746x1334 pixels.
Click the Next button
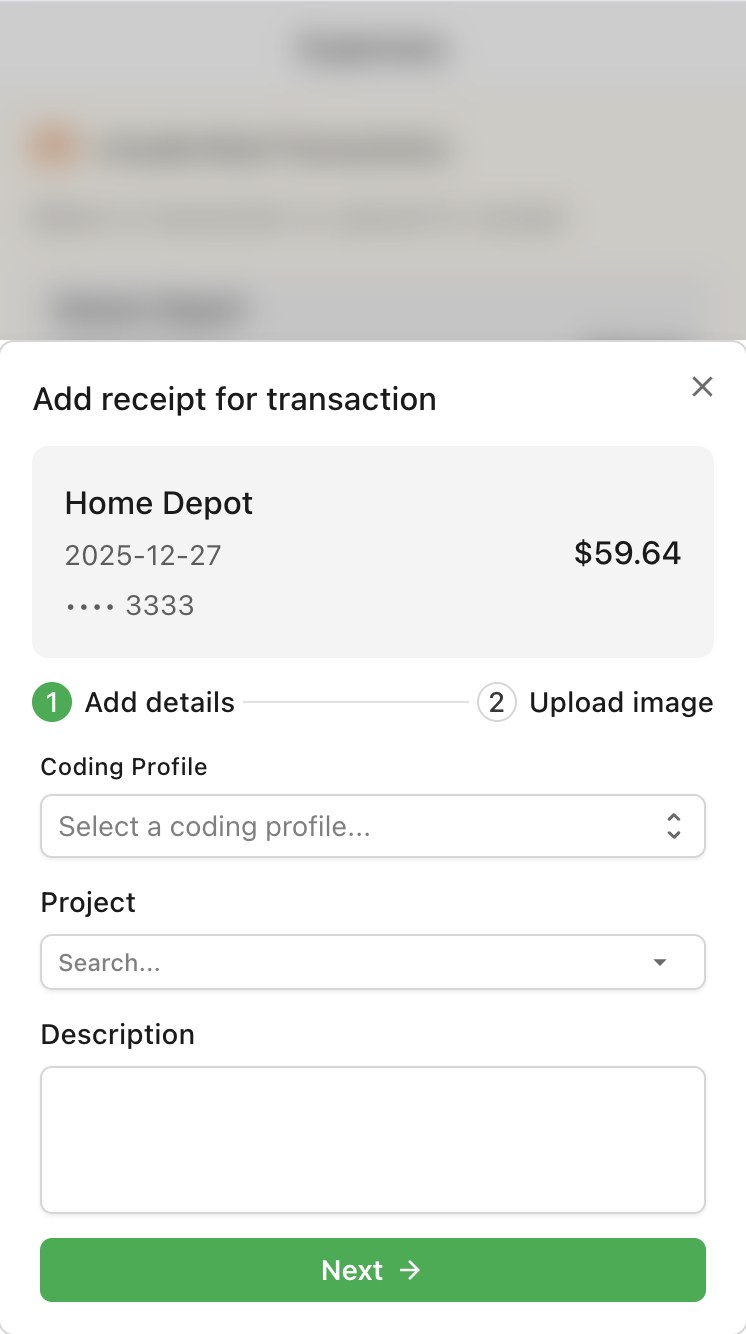pos(373,1270)
